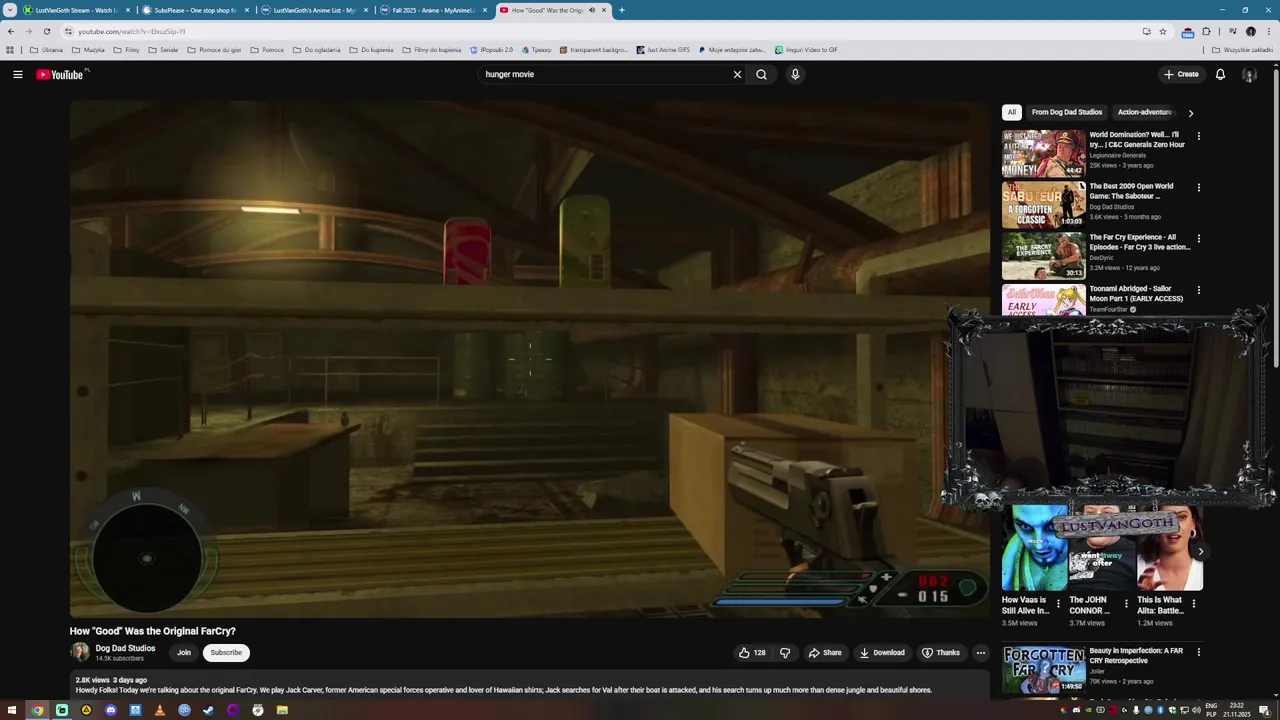Image resolution: width=1280 pixels, height=720 pixels.
Task: Like the video with thumbs up
Action: tap(752, 652)
